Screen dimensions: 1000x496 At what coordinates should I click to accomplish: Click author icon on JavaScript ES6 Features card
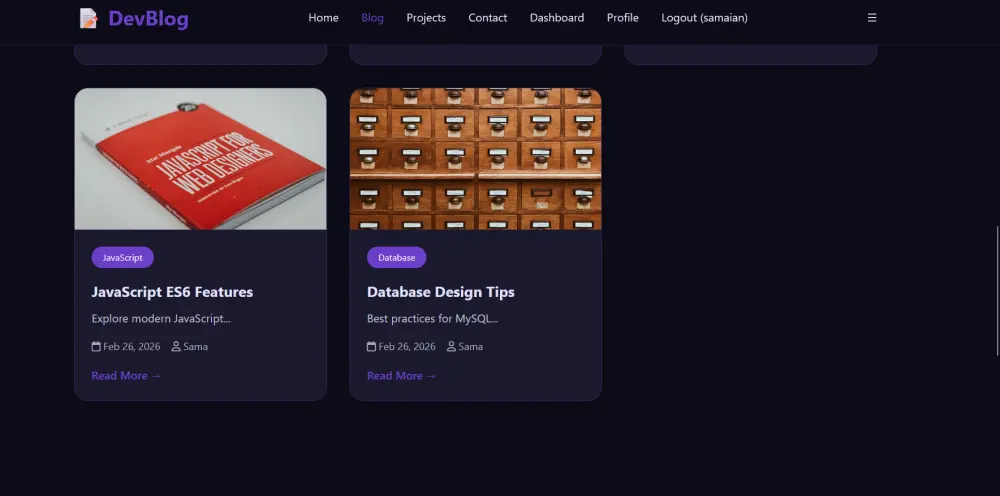pyautogui.click(x=176, y=346)
